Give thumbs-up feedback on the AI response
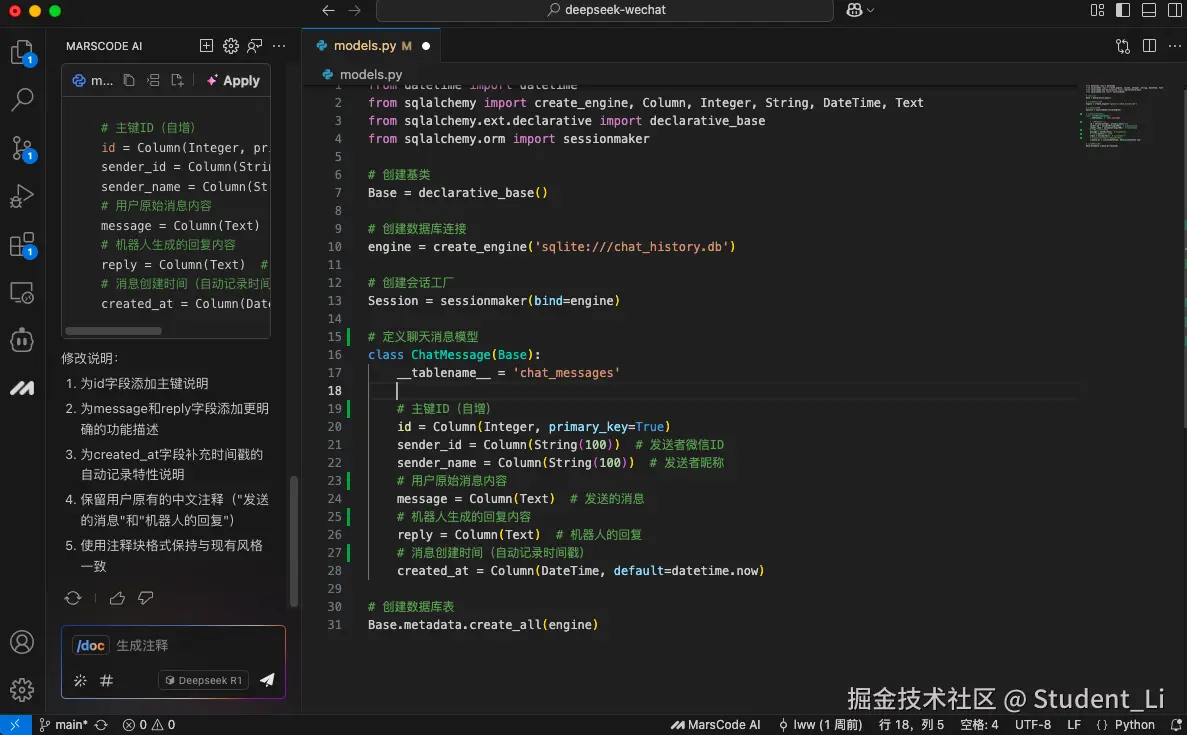This screenshot has width=1187, height=735. click(x=117, y=597)
